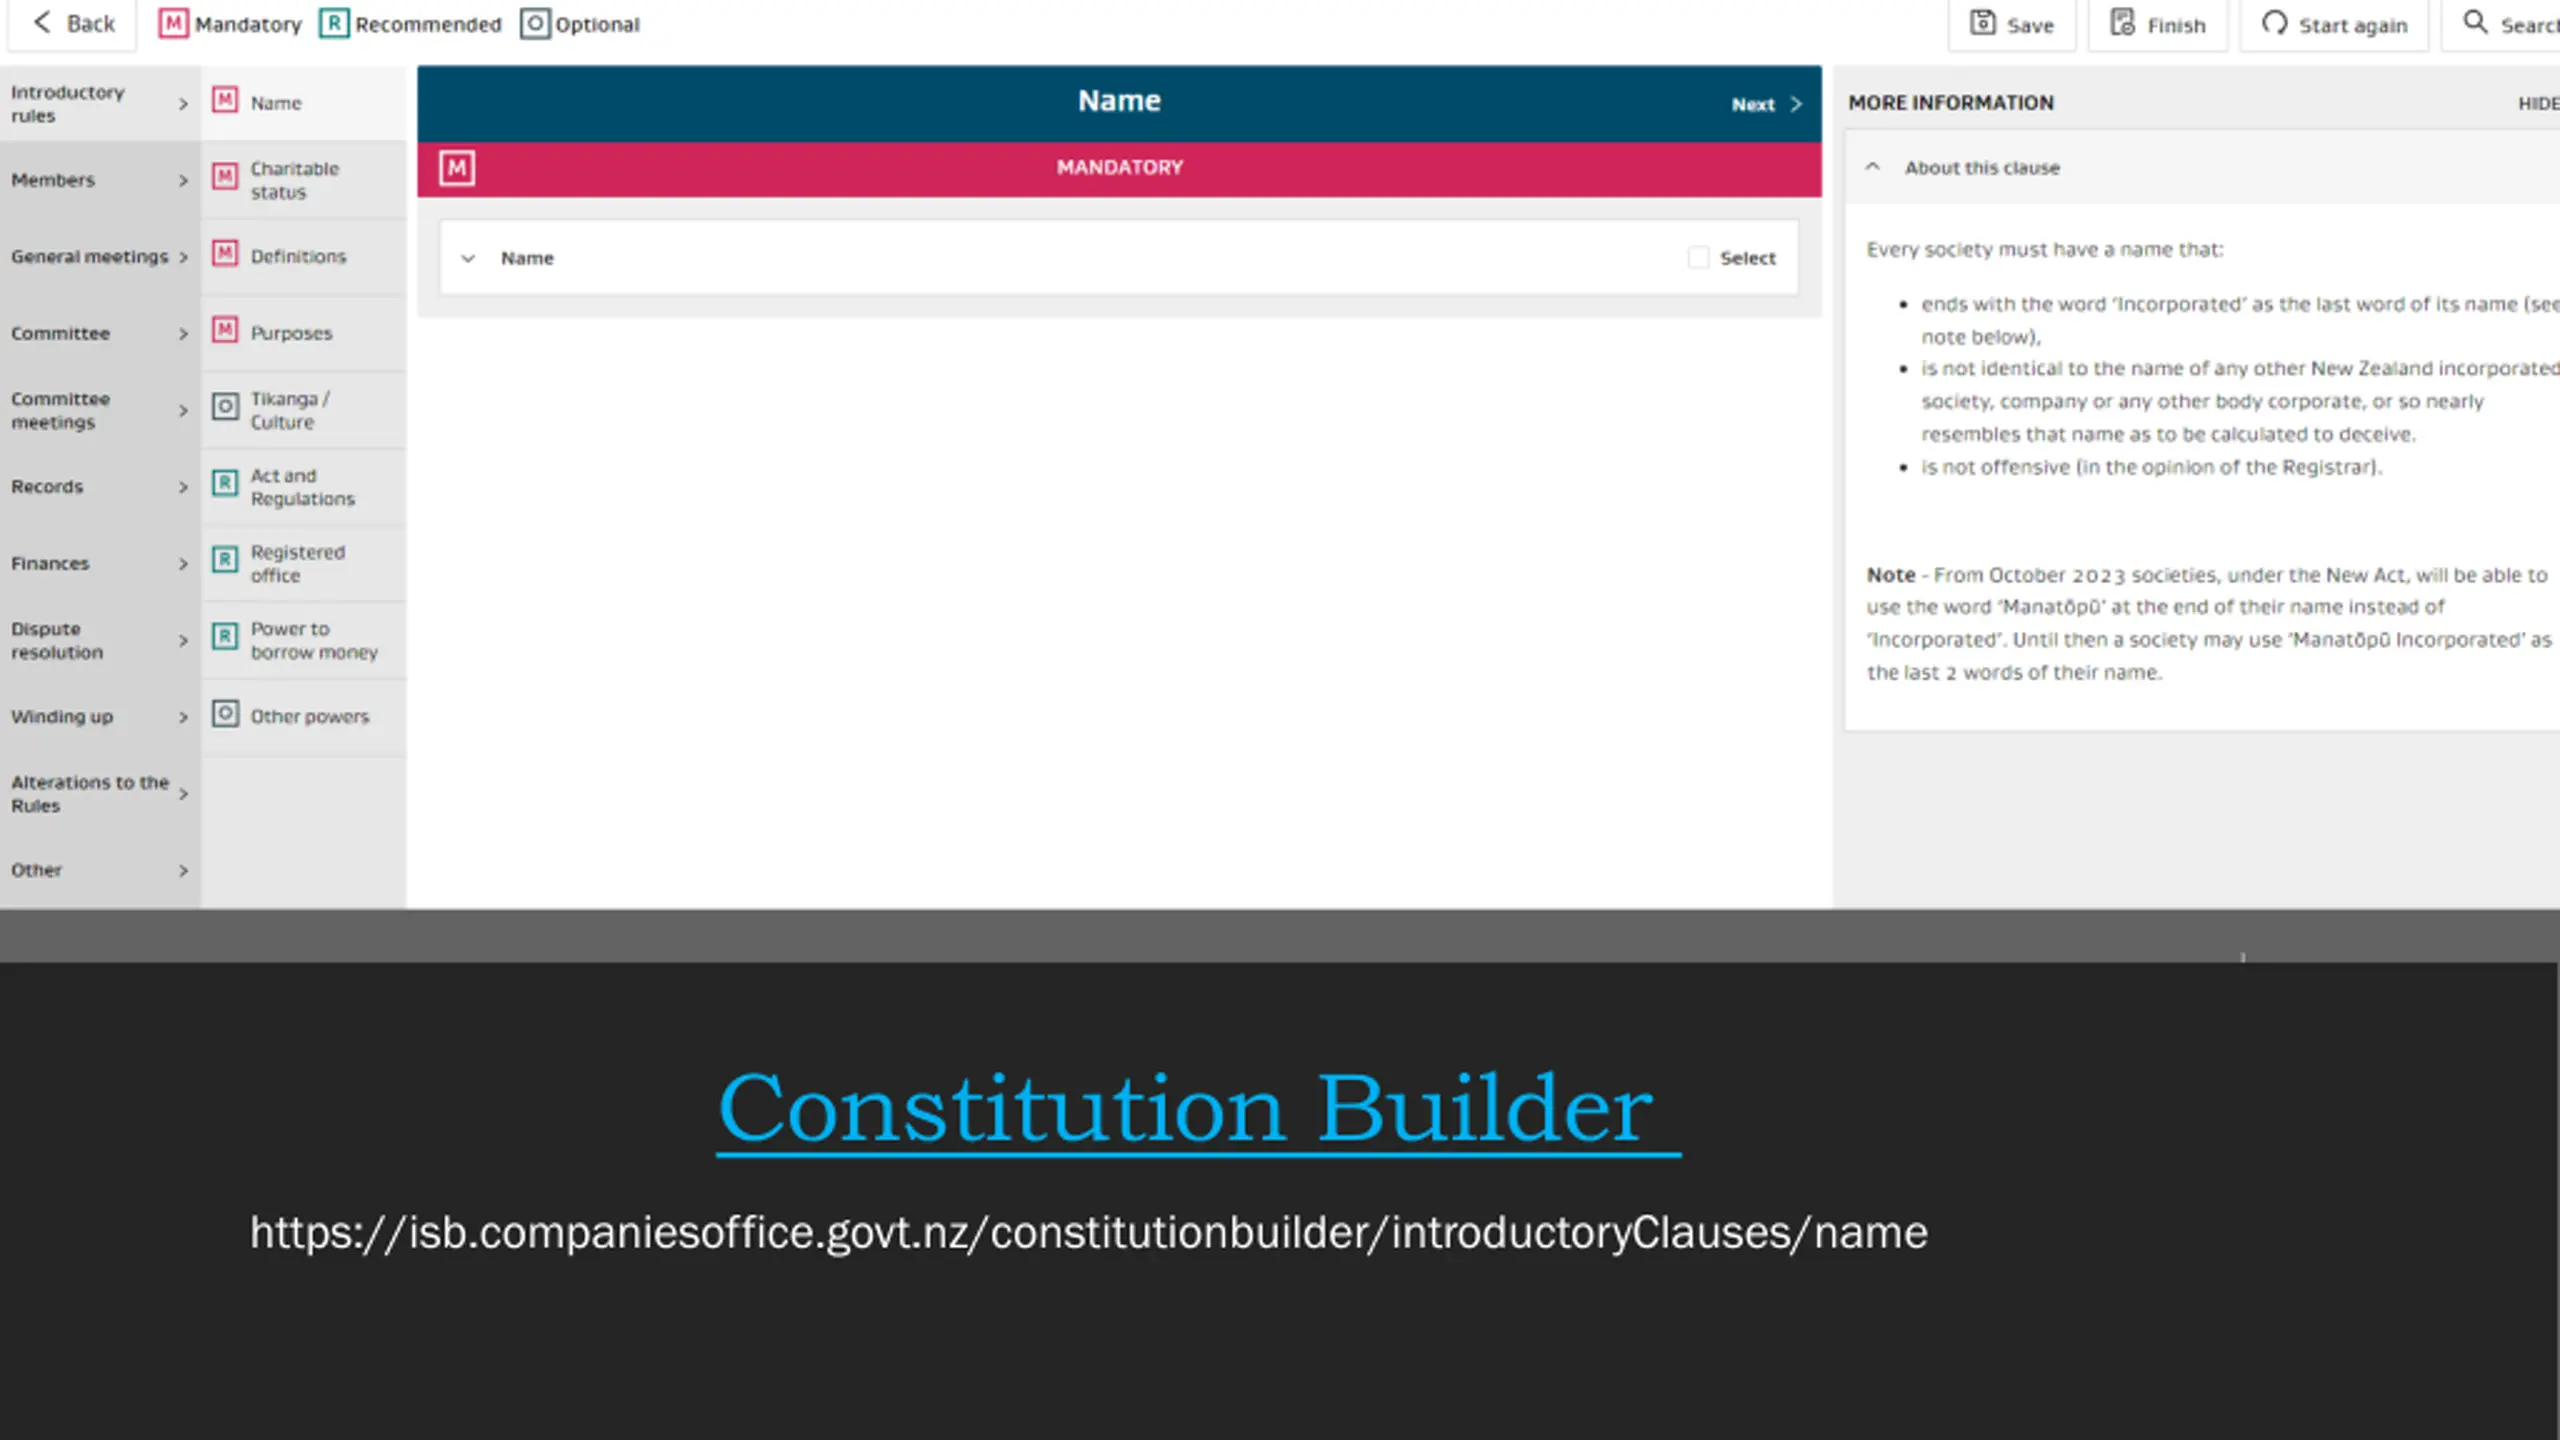Image resolution: width=2560 pixels, height=1440 pixels.
Task: Open the Definitions clause
Action: pyautogui.click(x=304, y=257)
